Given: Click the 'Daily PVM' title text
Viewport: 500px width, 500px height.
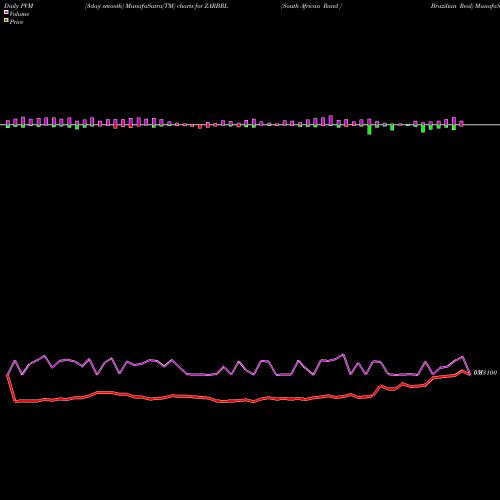Looking at the screenshot, I should 19,6.
